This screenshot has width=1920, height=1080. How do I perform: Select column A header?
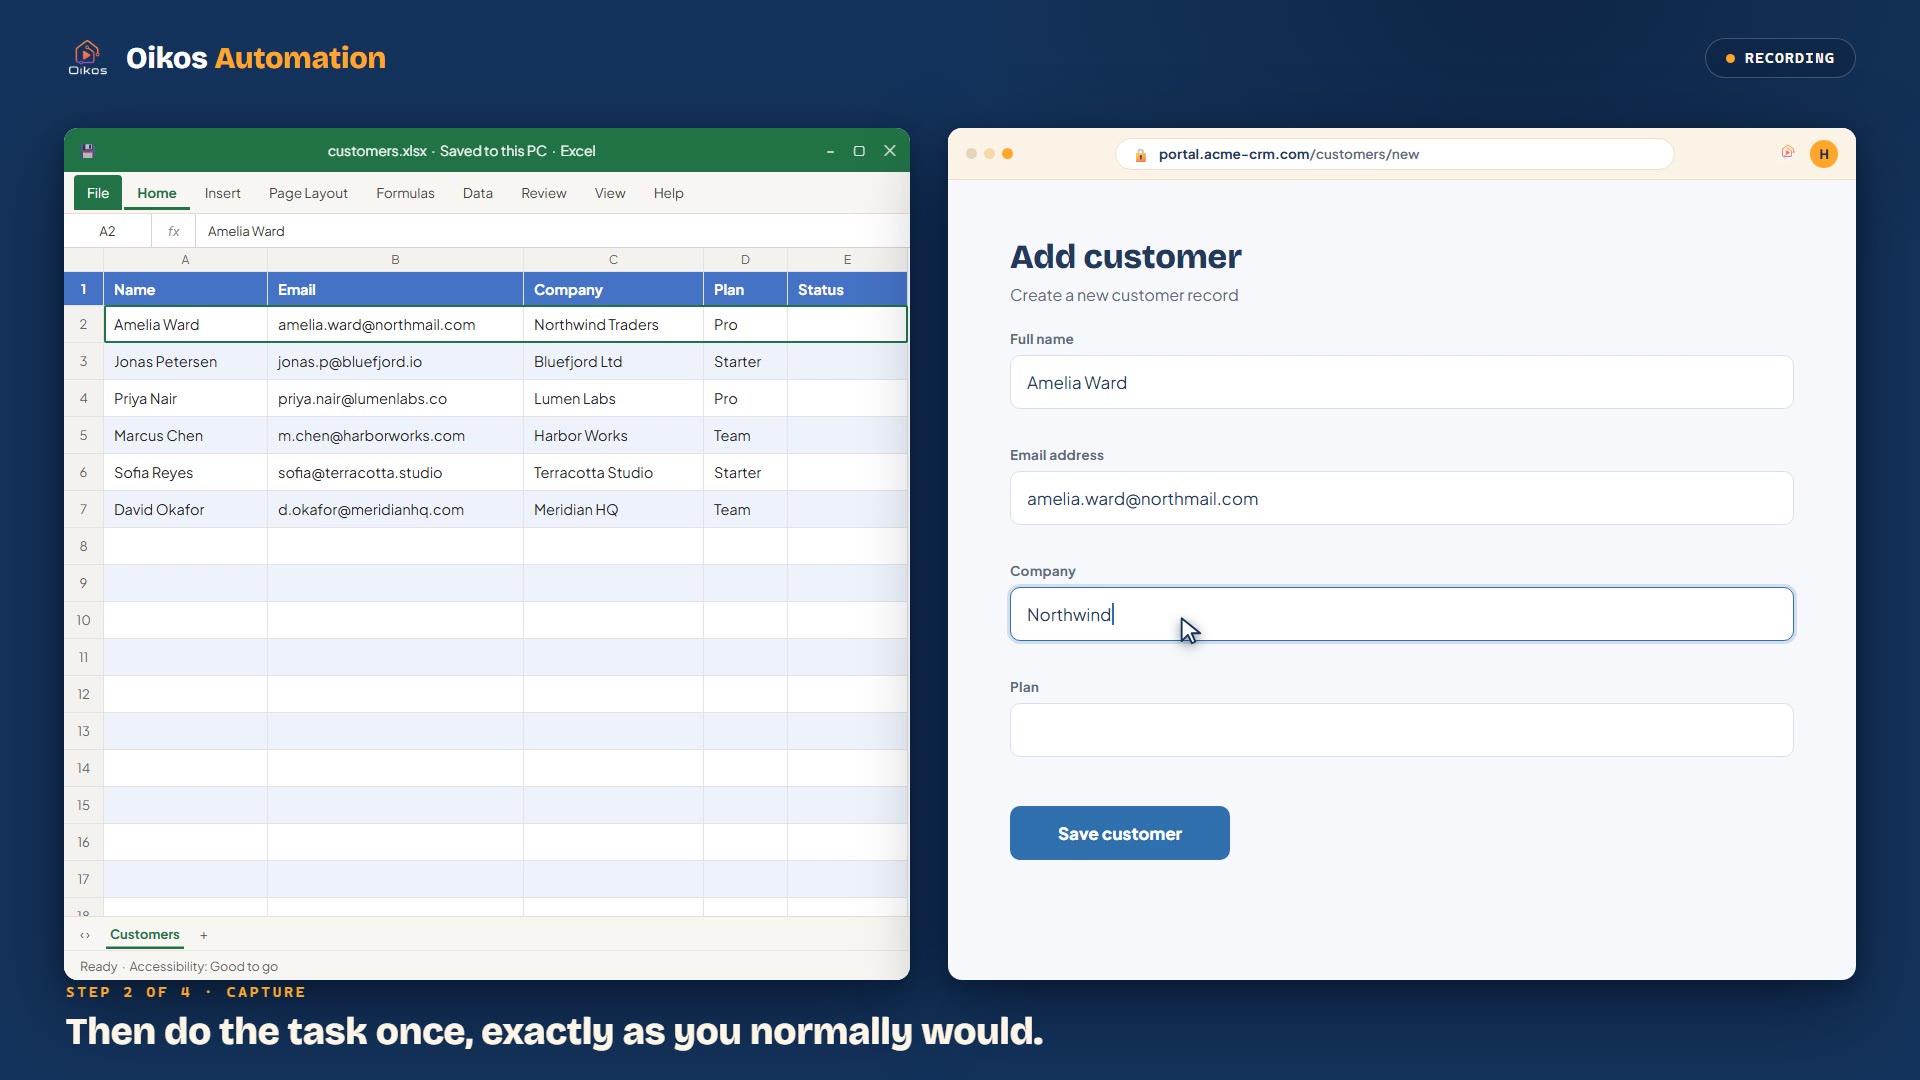(185, 259)
